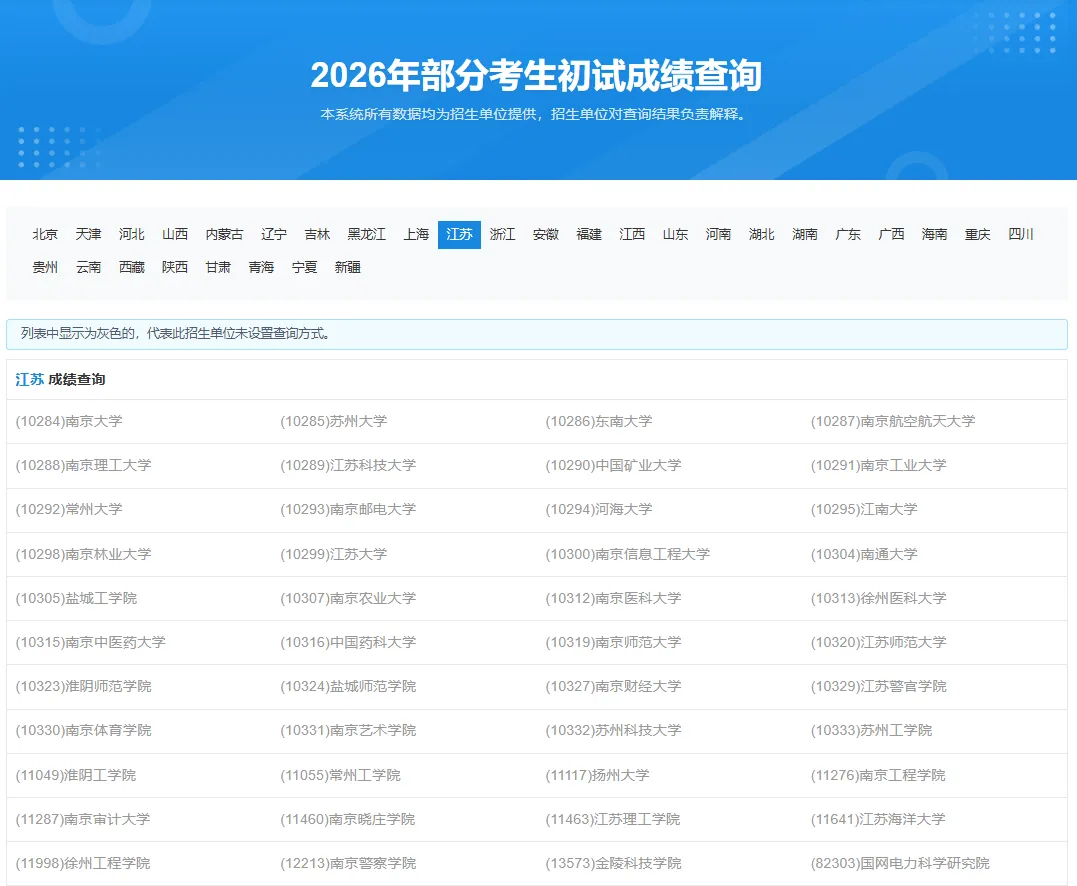Open (12213)南京警察学院
The width and height of the screenshot is (1077, 886).
point(348,863)
